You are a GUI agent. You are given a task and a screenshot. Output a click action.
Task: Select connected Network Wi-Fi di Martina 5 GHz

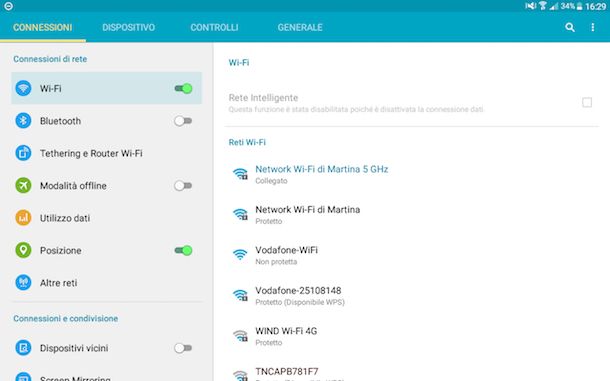click(412, 174)
